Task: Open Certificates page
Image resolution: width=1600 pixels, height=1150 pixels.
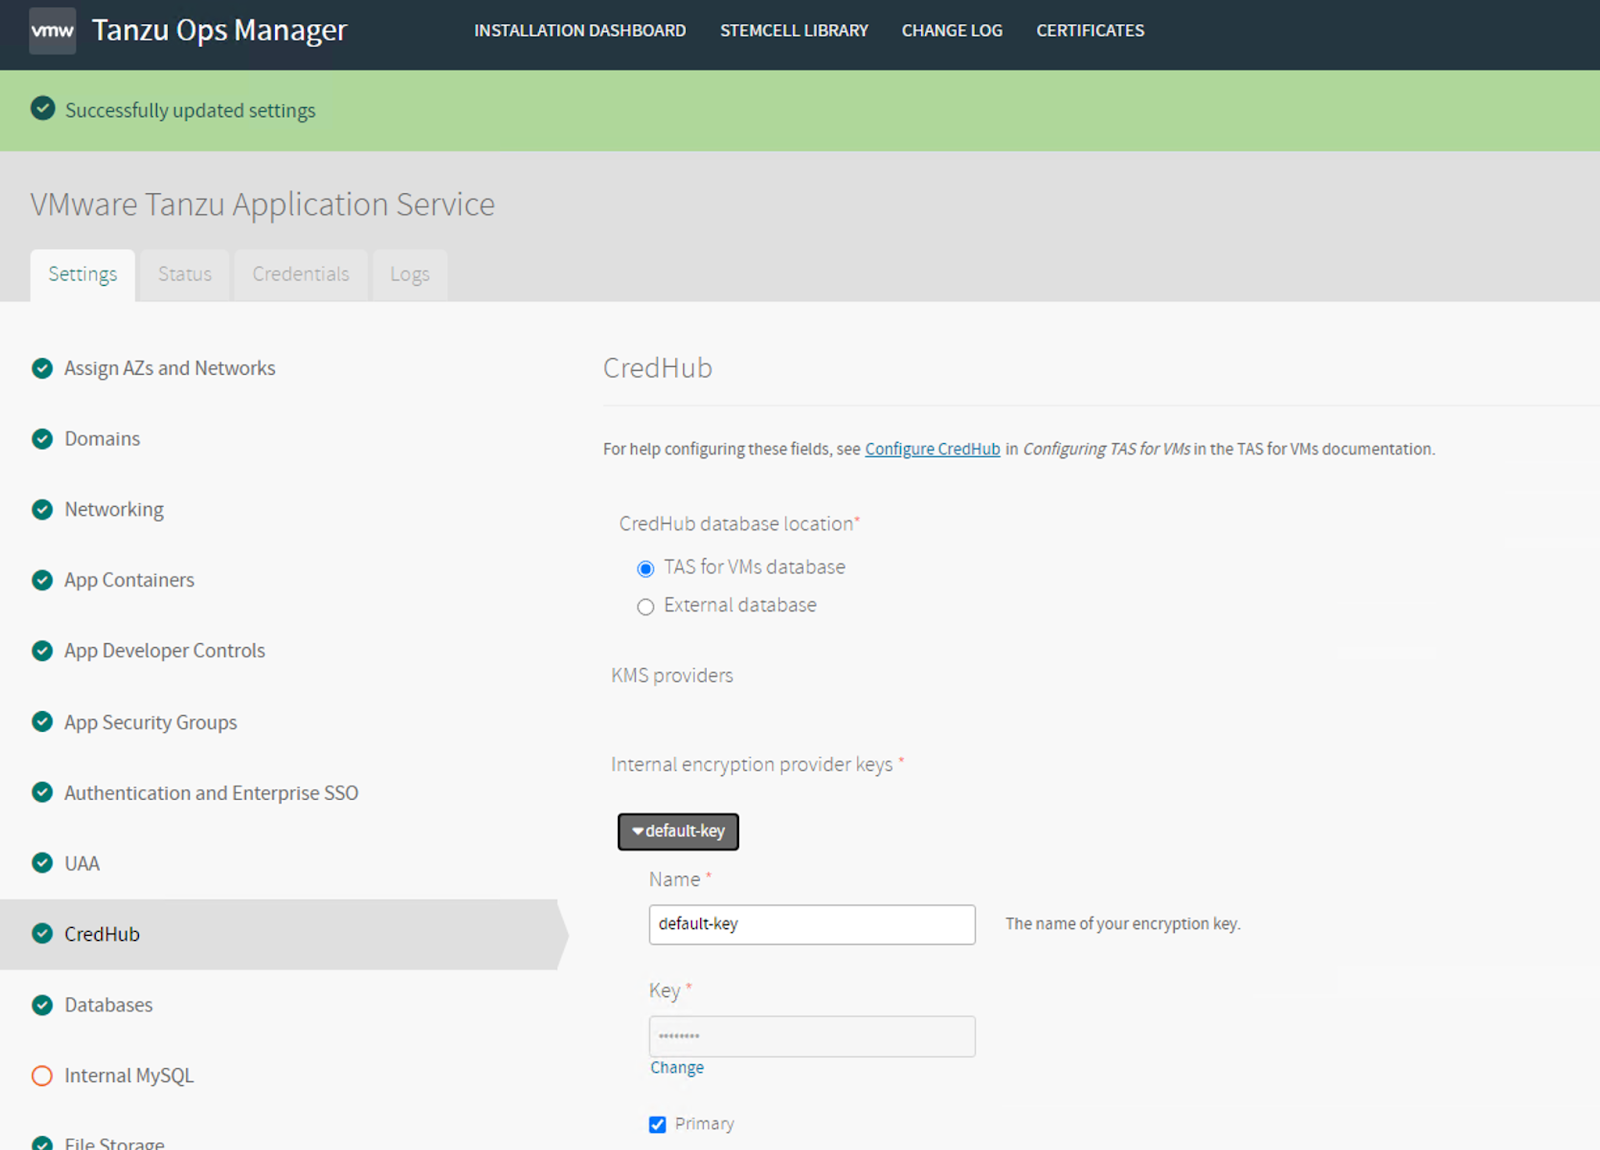Action: click(1090, 31)
